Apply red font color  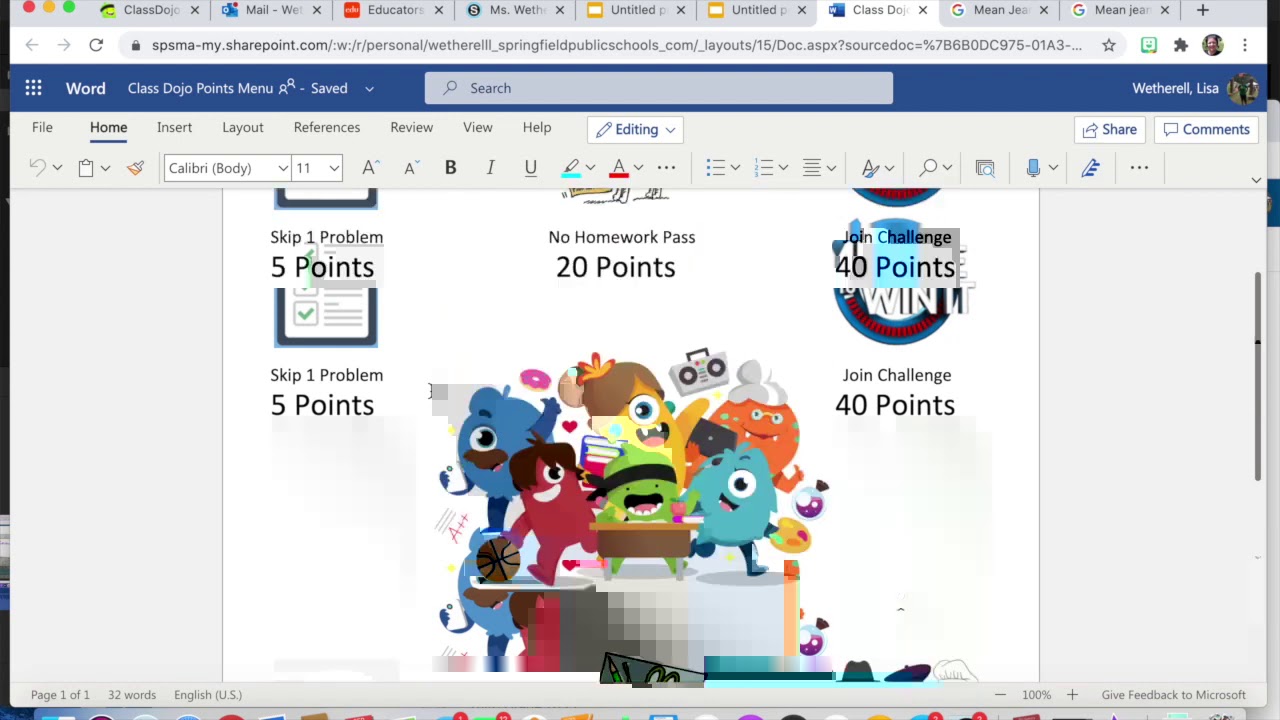[x=619, y=168]
